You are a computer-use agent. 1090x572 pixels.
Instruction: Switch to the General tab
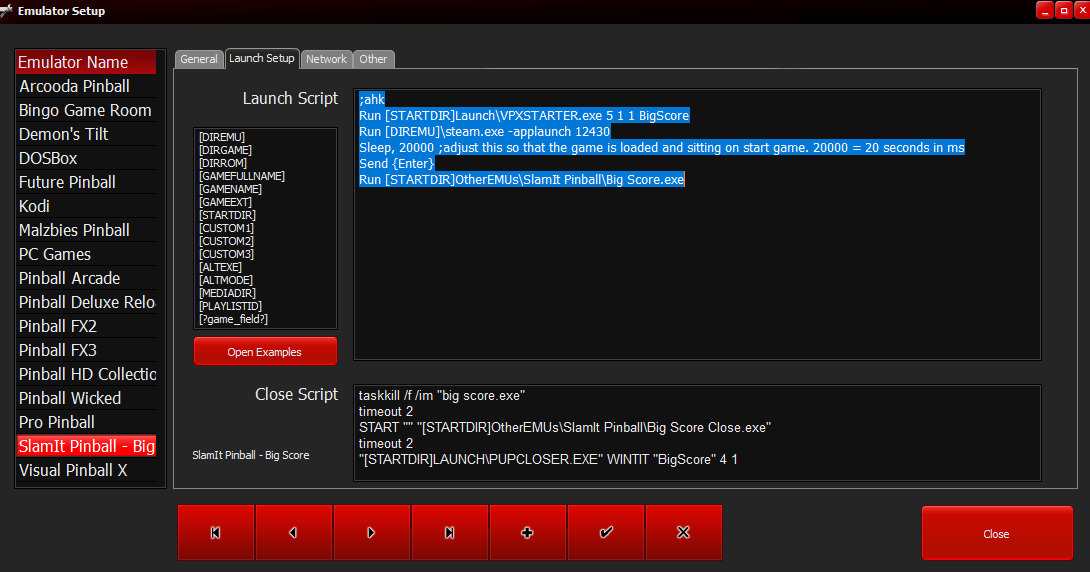pos(199,59)
